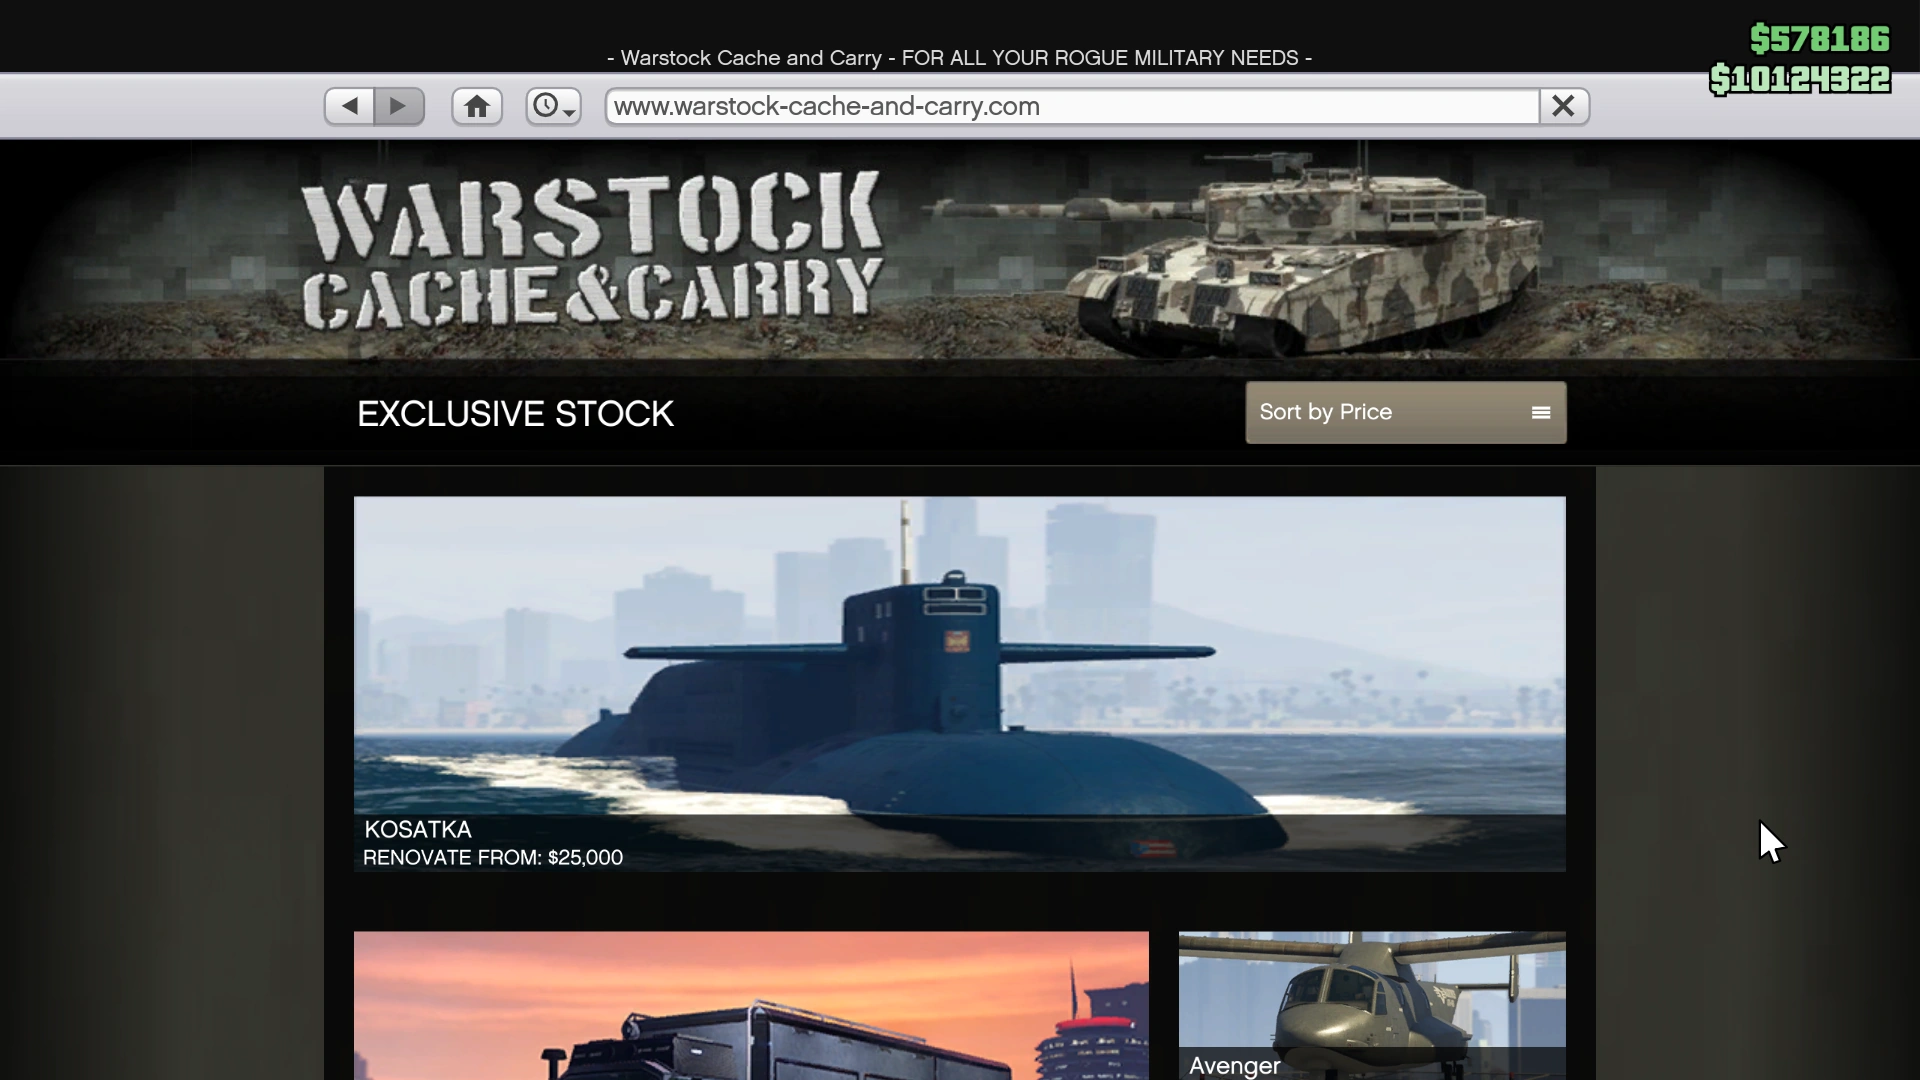
Task: Click the bank balance $10124322 display
Action: click(x=1800, y=79)
